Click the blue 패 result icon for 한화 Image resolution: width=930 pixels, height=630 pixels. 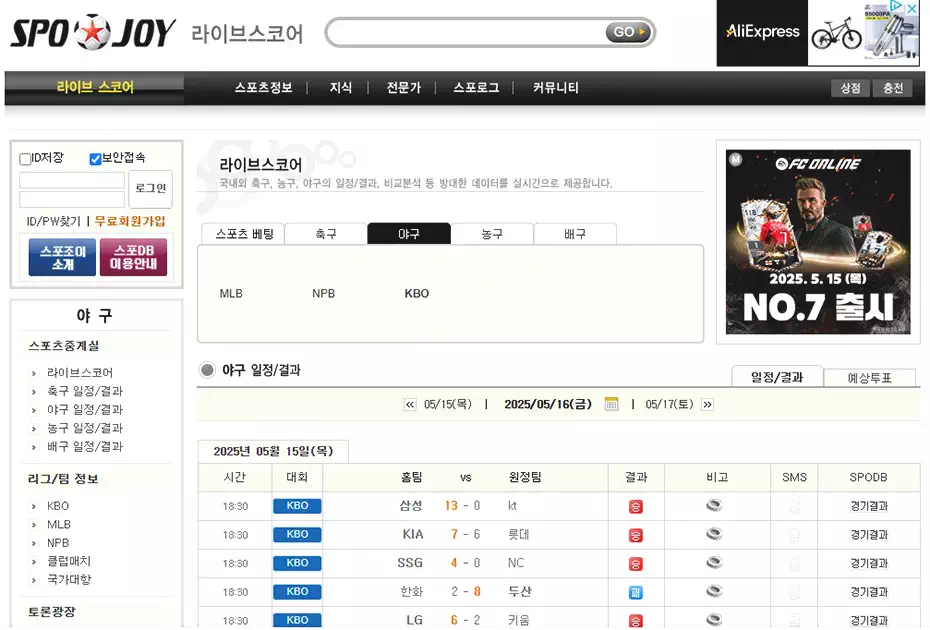636,591
